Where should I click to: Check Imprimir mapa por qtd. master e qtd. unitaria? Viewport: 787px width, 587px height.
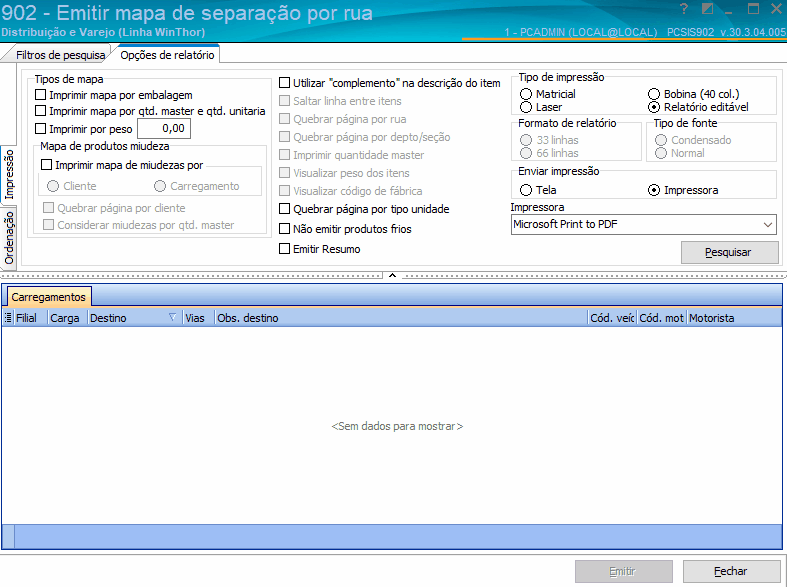(41, 110)
